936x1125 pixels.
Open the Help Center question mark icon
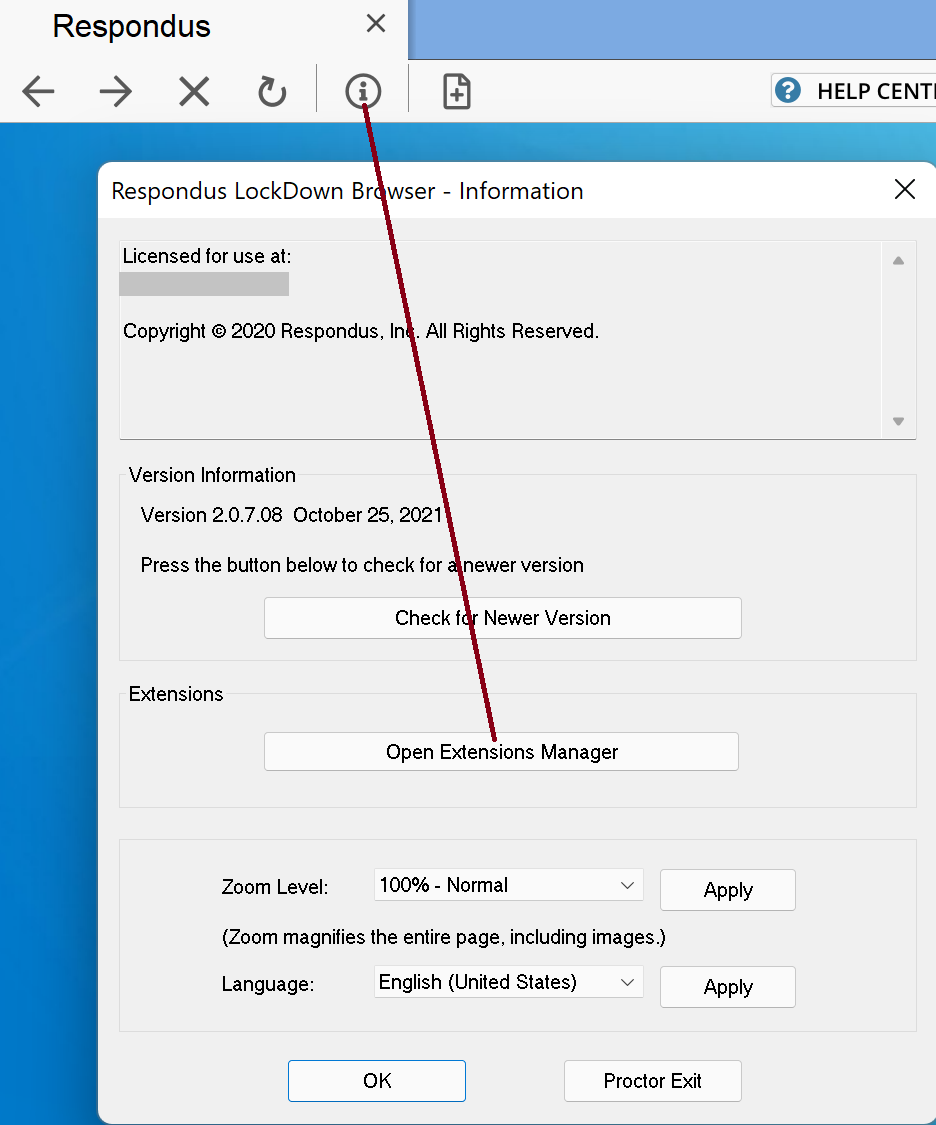(788, 91)
